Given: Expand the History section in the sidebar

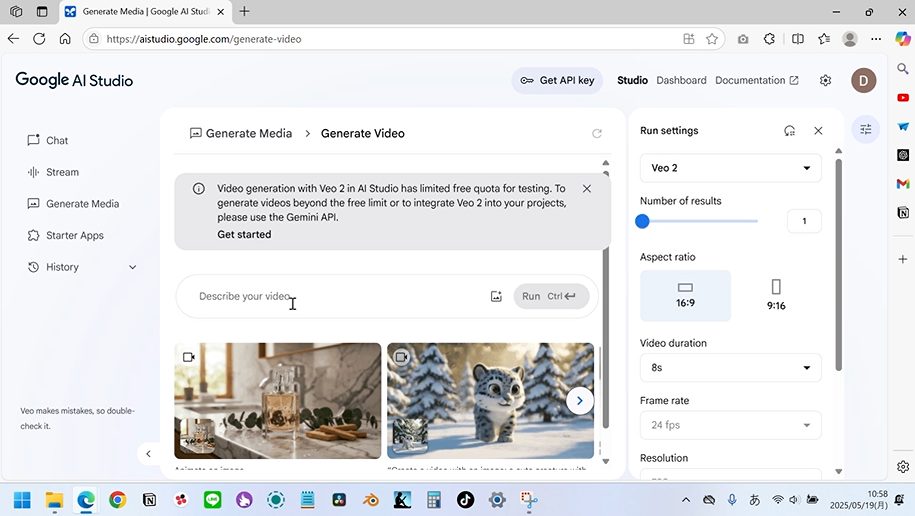Looking at the screenshot, I should (x=132, y=268).
